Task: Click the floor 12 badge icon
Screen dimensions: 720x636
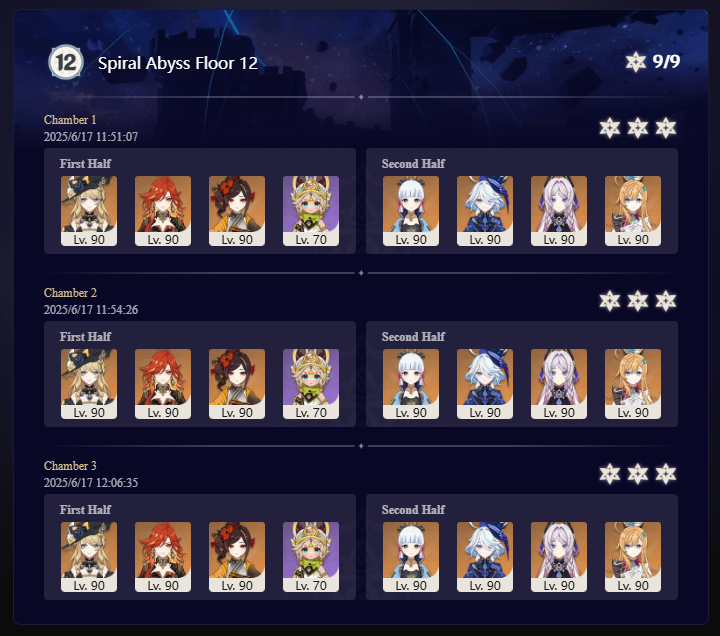Action: [66, 62]
